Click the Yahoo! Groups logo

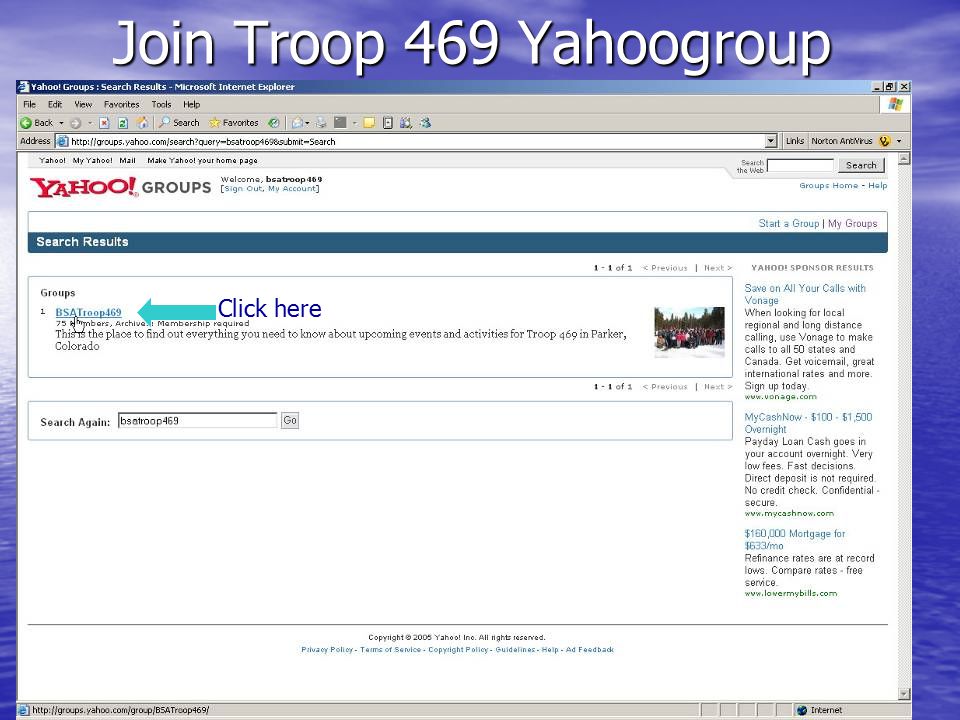(121, 187)
